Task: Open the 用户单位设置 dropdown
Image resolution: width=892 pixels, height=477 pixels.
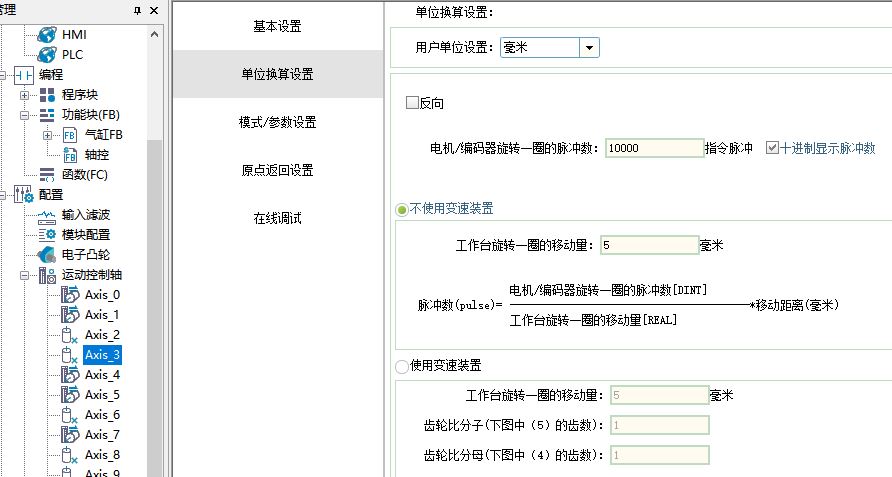Action: (x=589, y=47)
